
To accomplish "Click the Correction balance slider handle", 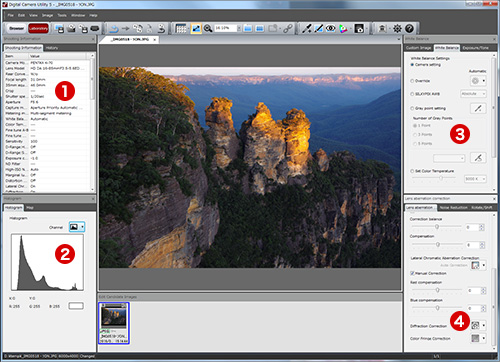I will click(437, 227).
